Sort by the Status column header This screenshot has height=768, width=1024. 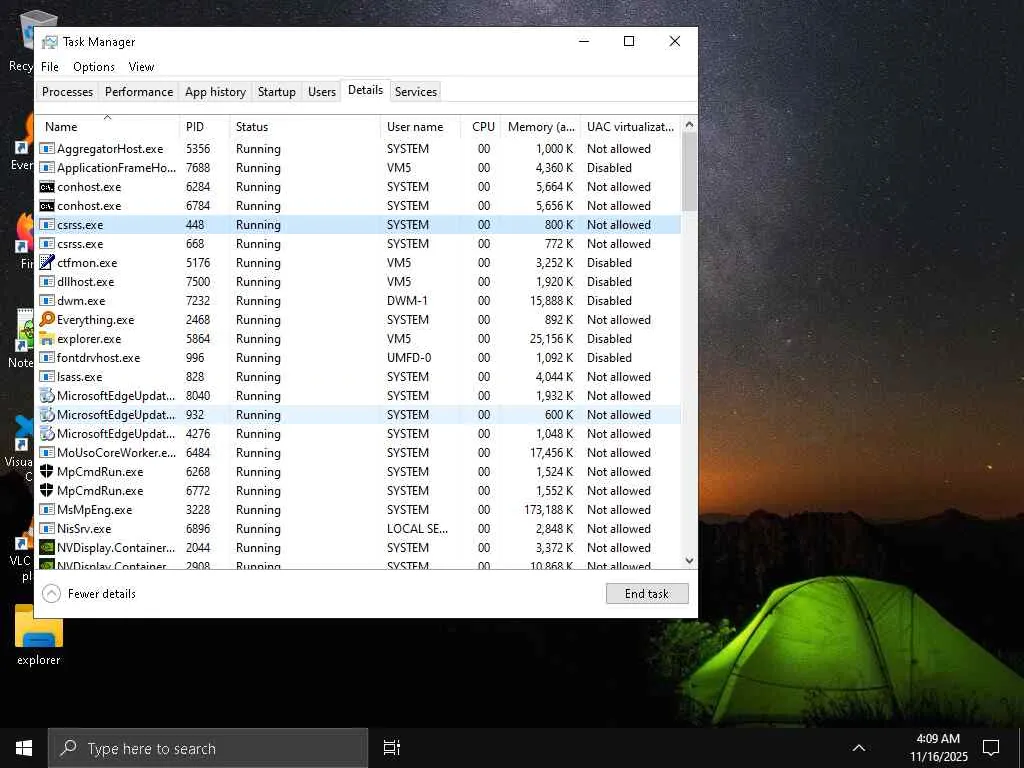click(304, 127)
